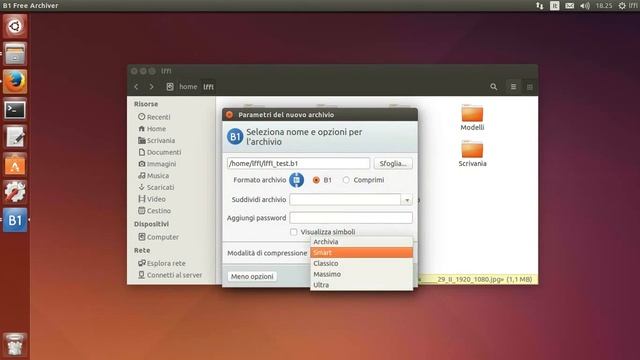Screen dimensions: 640x360
Task: Open the keyboard layout indicator
Action: (x=554, y=5)
